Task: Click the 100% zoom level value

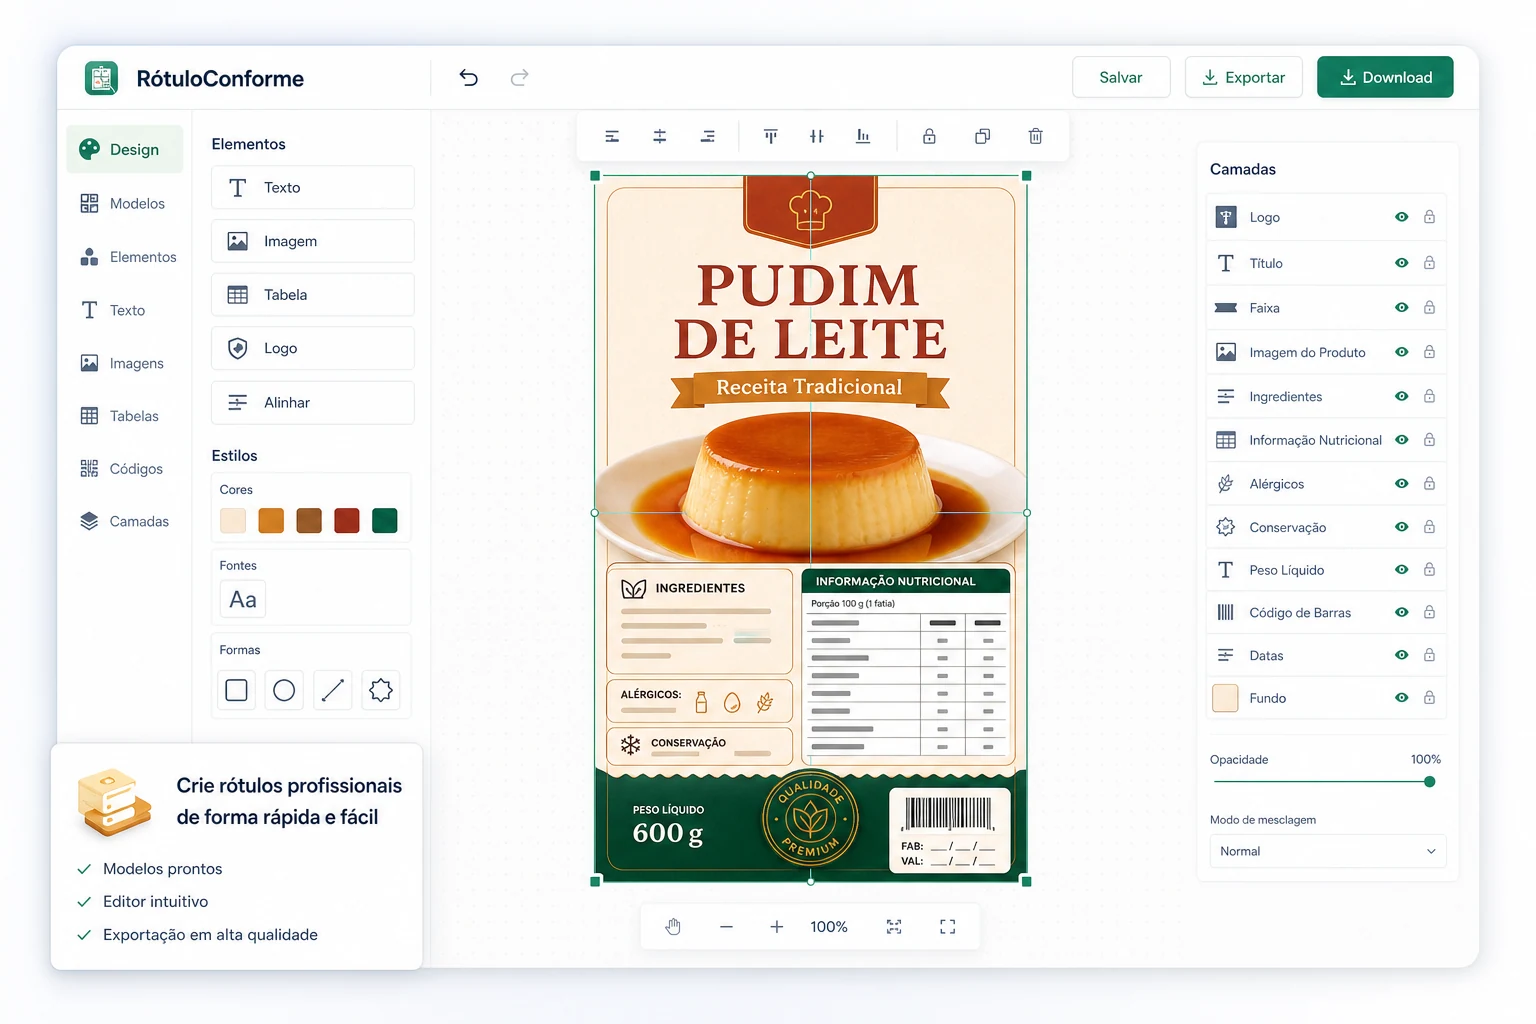Action: click(829, 927)
